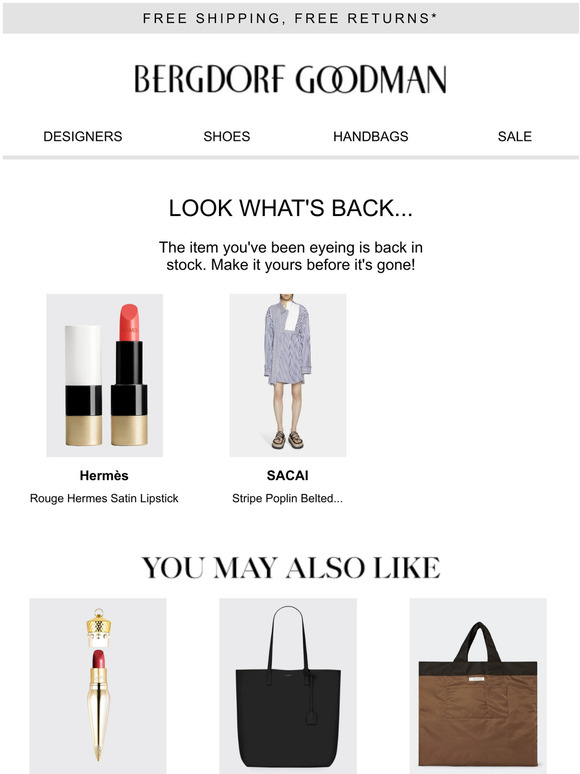
Task: Click the Hermès brand name
Action: click(x=104, y=475)
